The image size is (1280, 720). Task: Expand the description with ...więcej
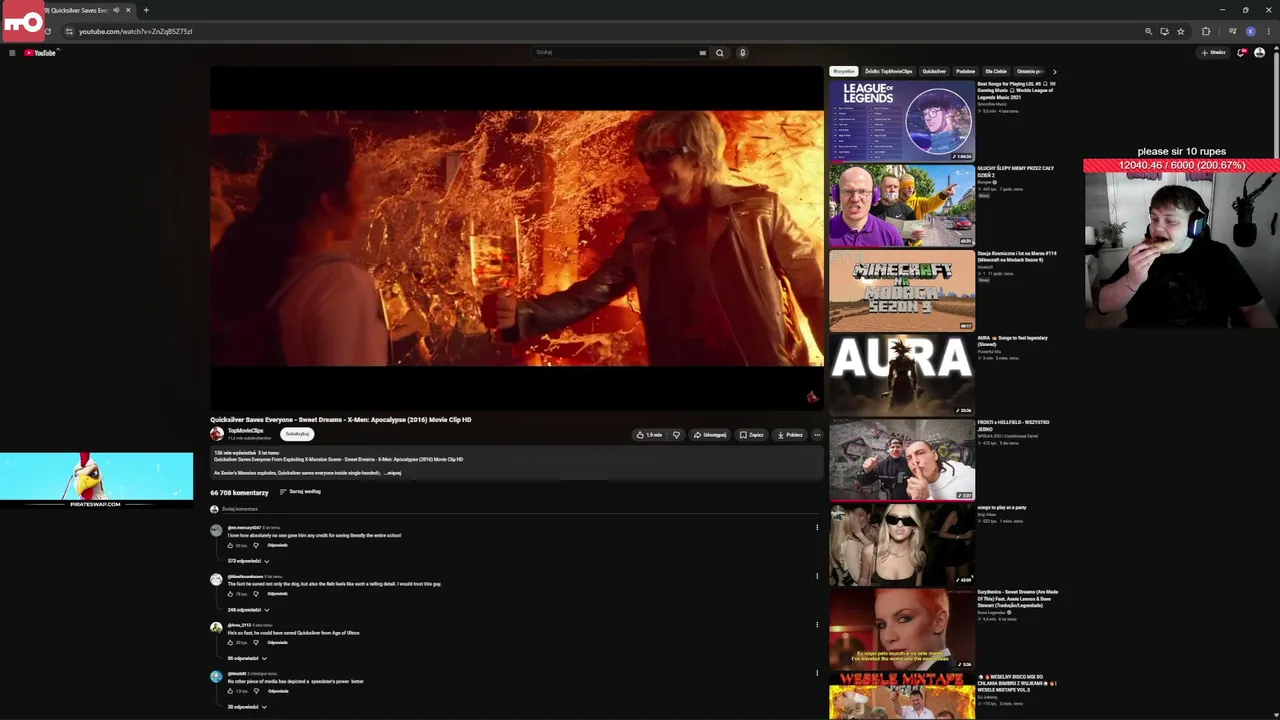(x=393, y=473)
